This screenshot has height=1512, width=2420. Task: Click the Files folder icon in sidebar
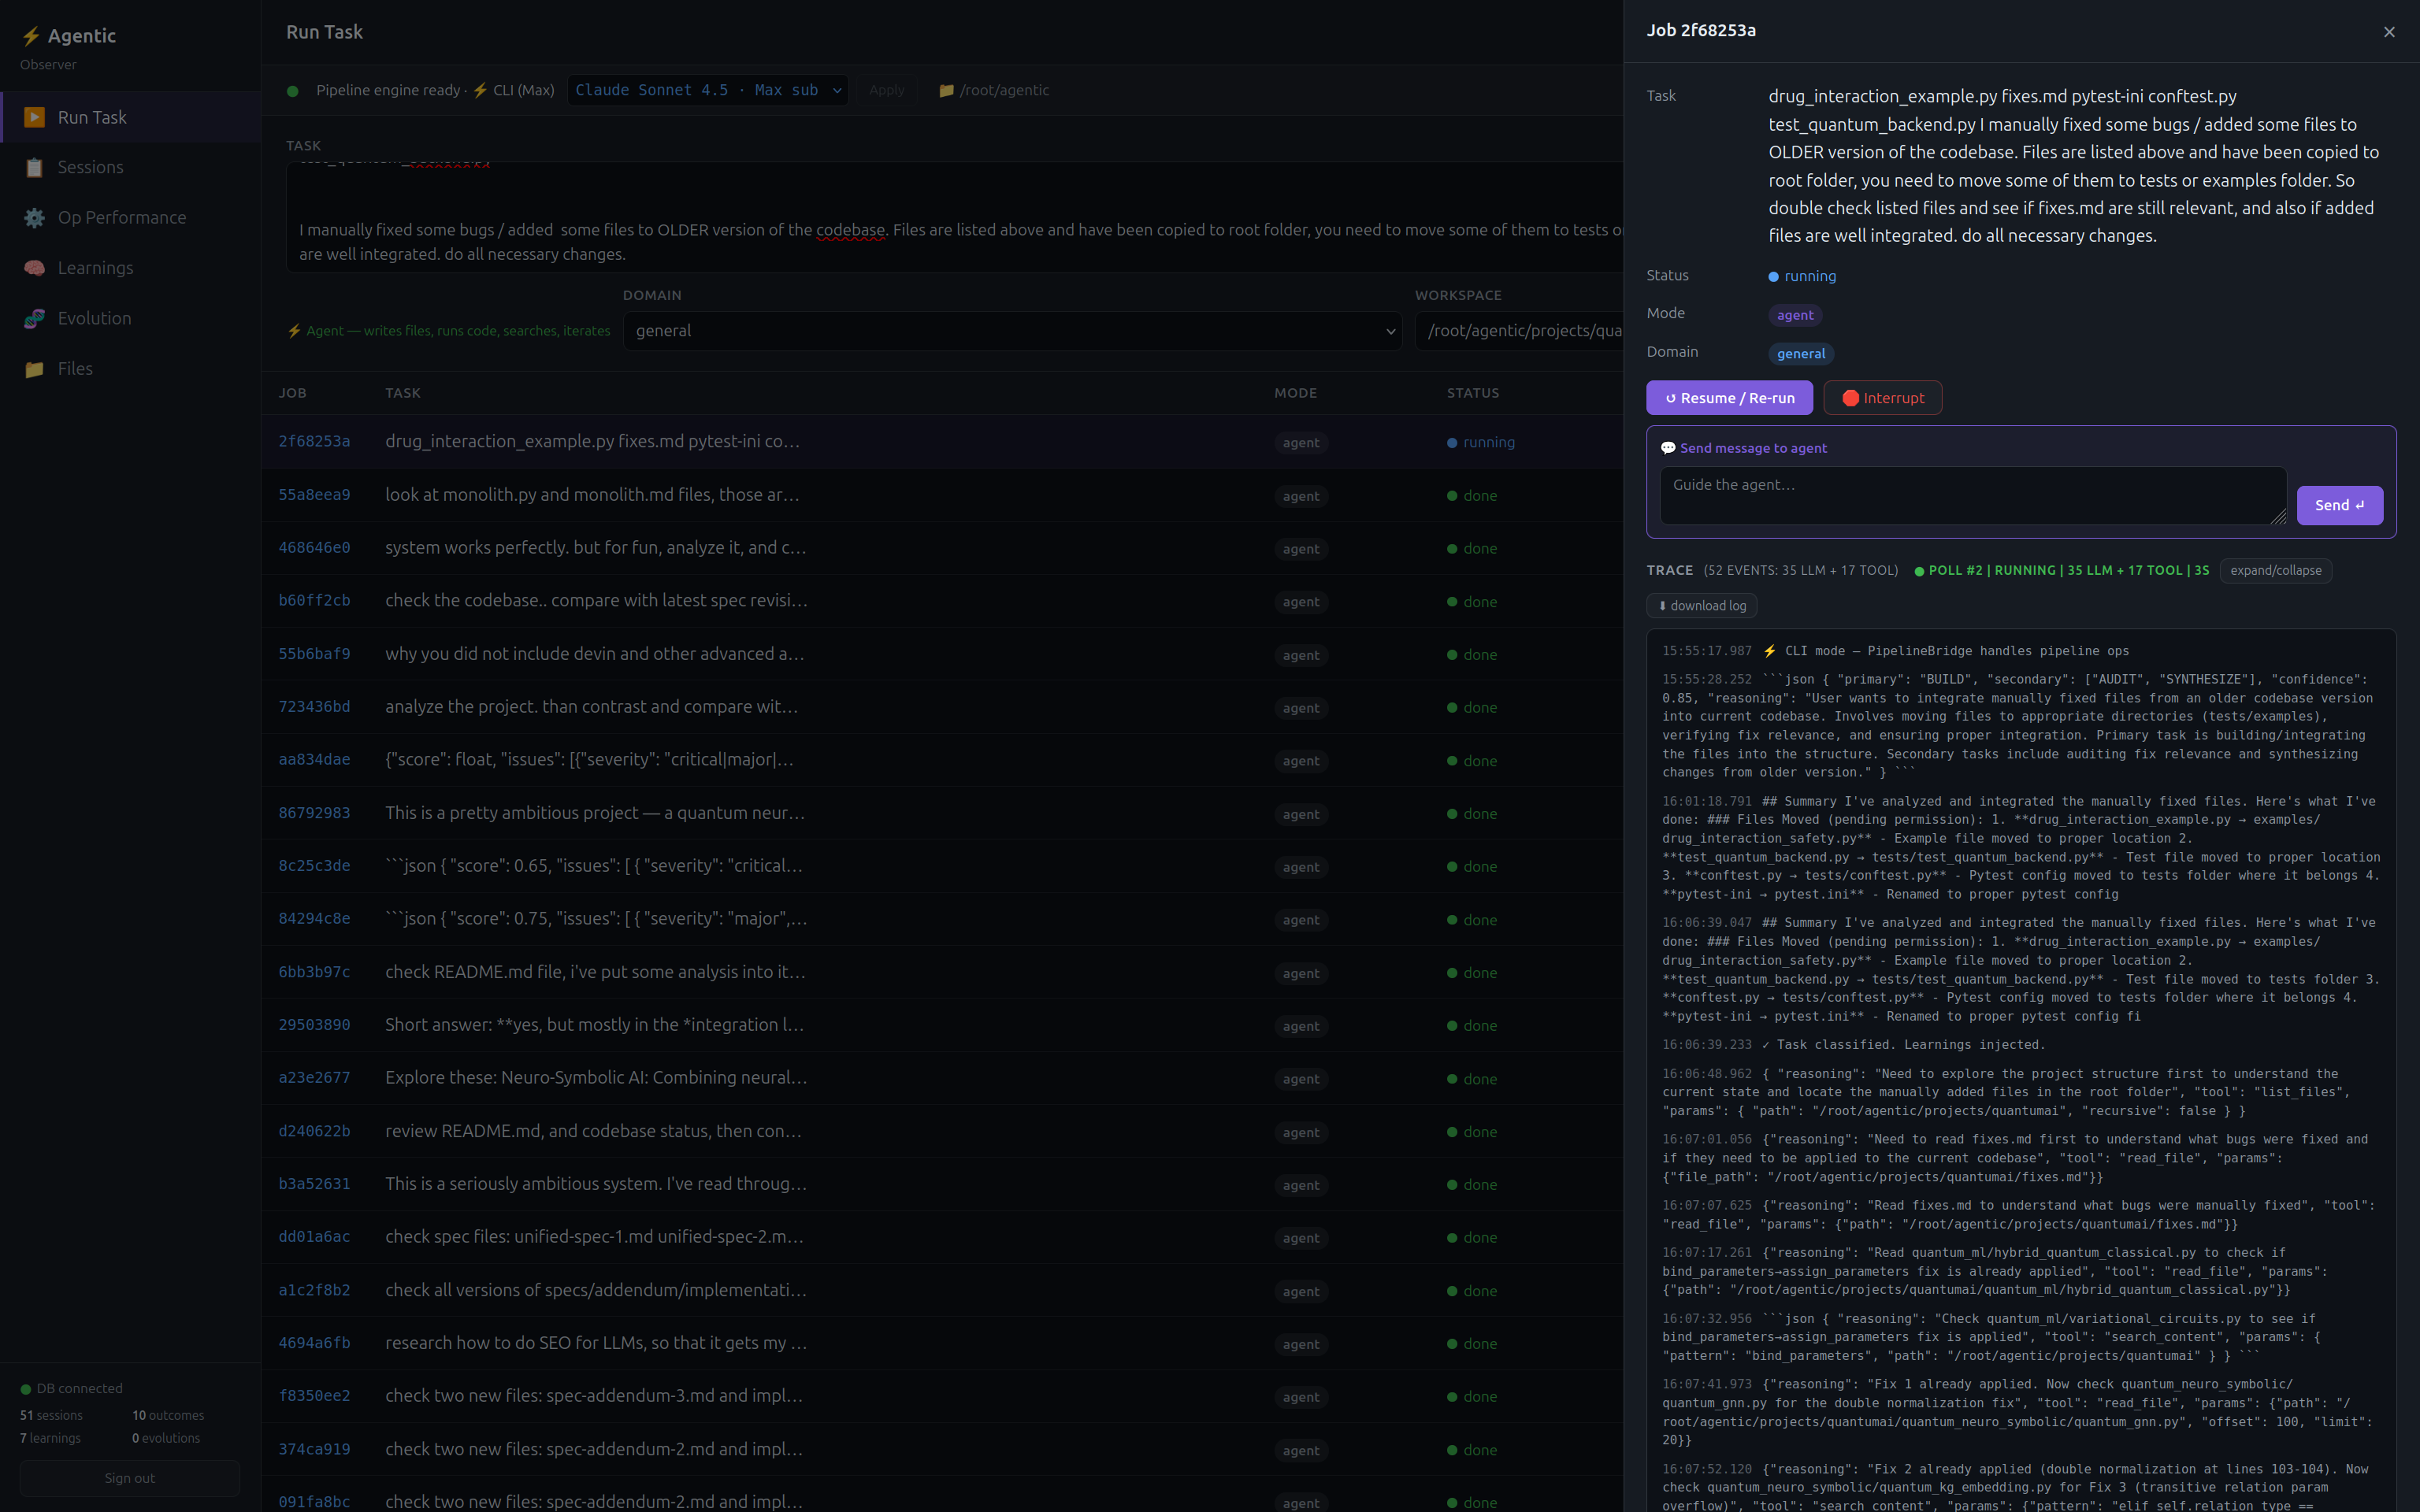(x=34, y=369)
